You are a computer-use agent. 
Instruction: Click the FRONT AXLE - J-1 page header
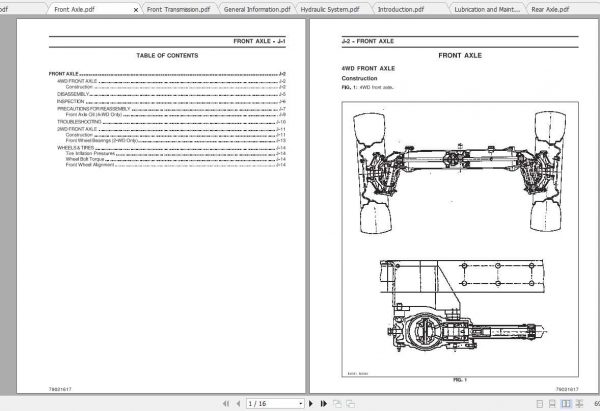[x=259, y=41]
